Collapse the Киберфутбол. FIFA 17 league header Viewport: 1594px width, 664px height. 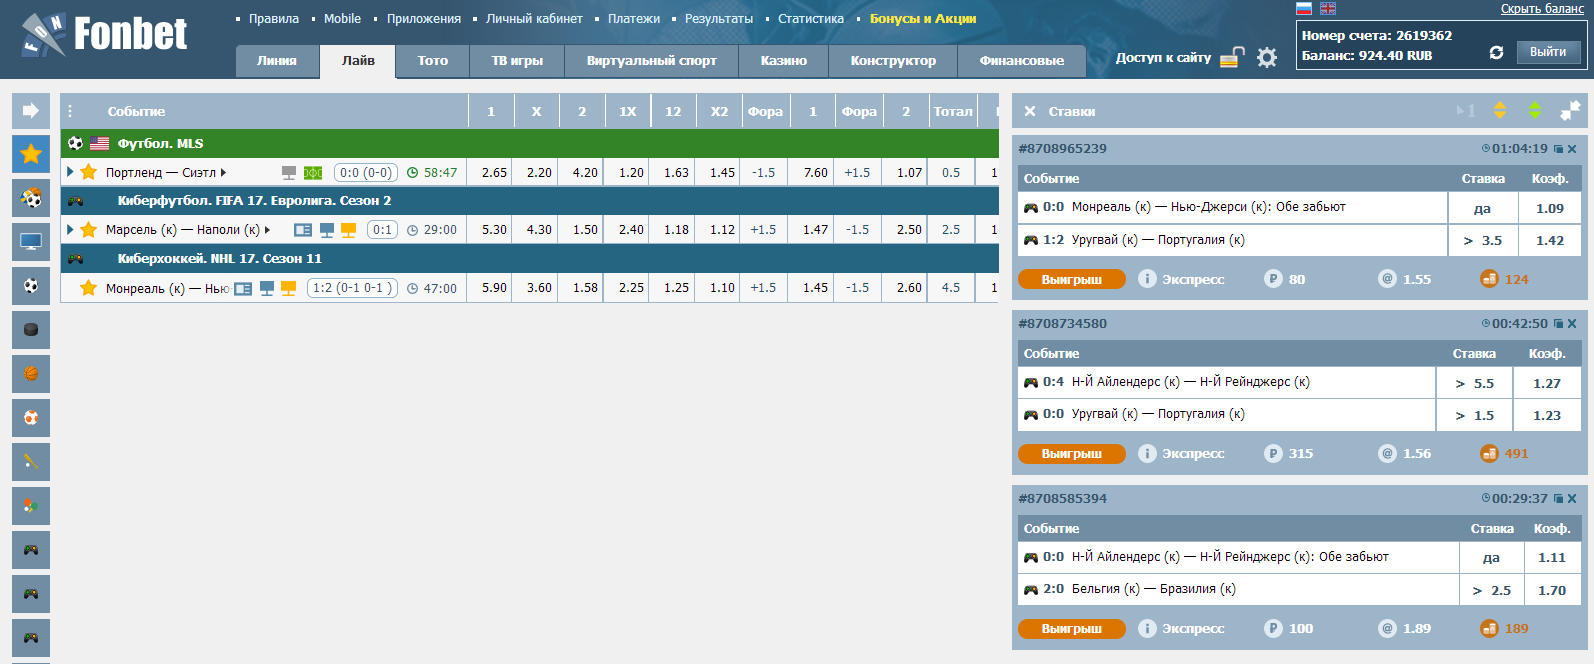click(530, 201)
